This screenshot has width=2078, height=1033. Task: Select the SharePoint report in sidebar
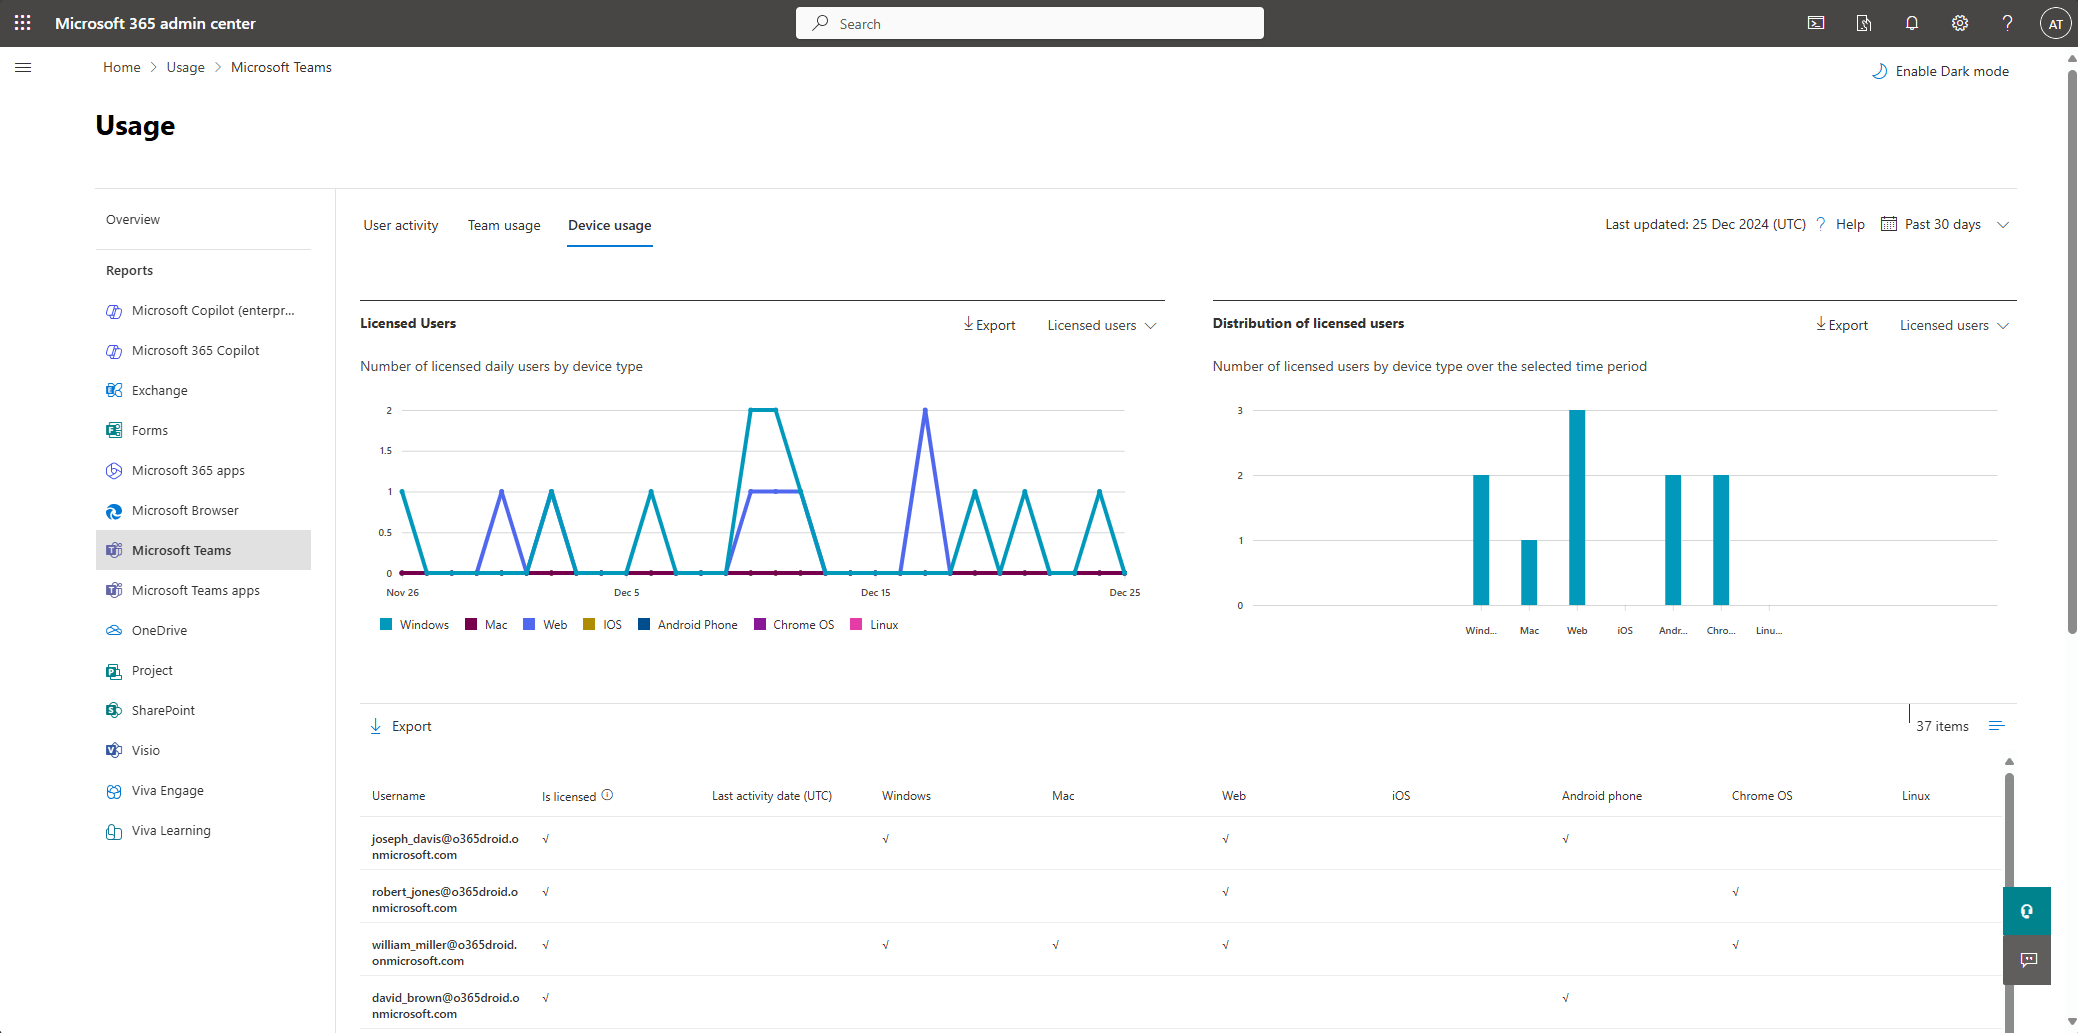[x=163, y=710]
